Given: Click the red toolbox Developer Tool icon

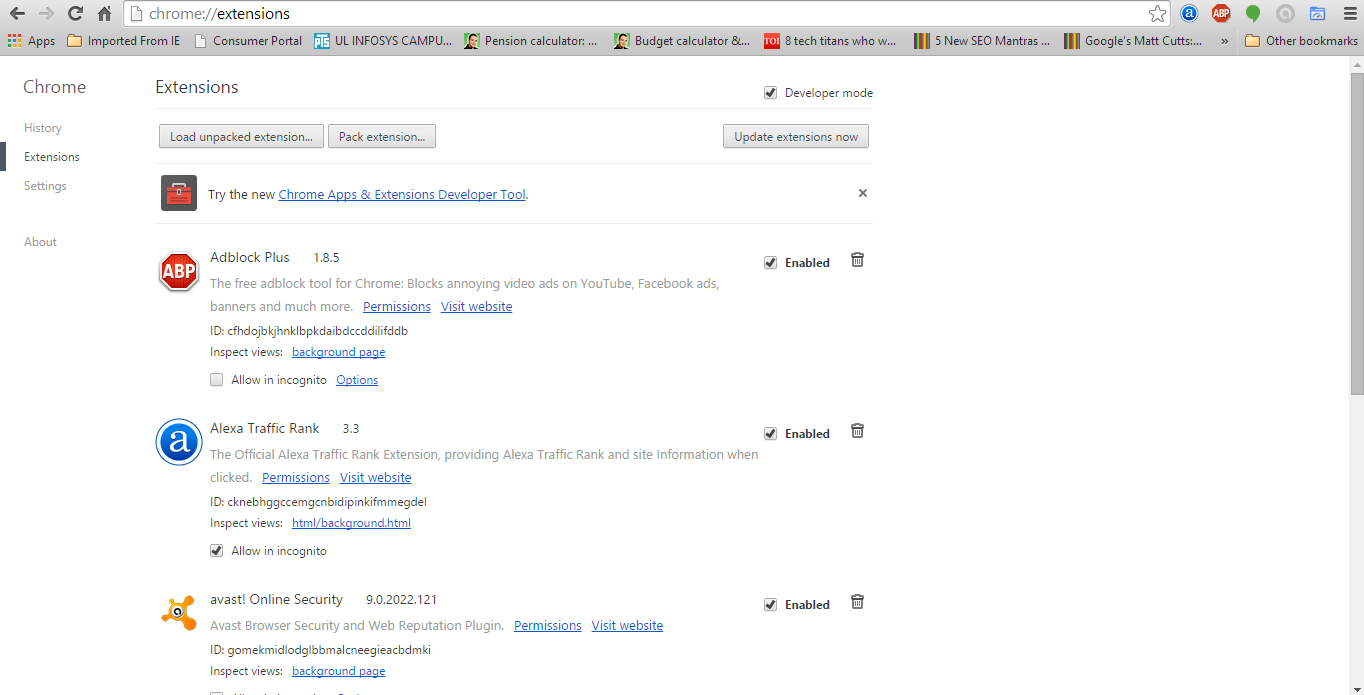Looking at the screenshot, I should [x=179, y=193].
